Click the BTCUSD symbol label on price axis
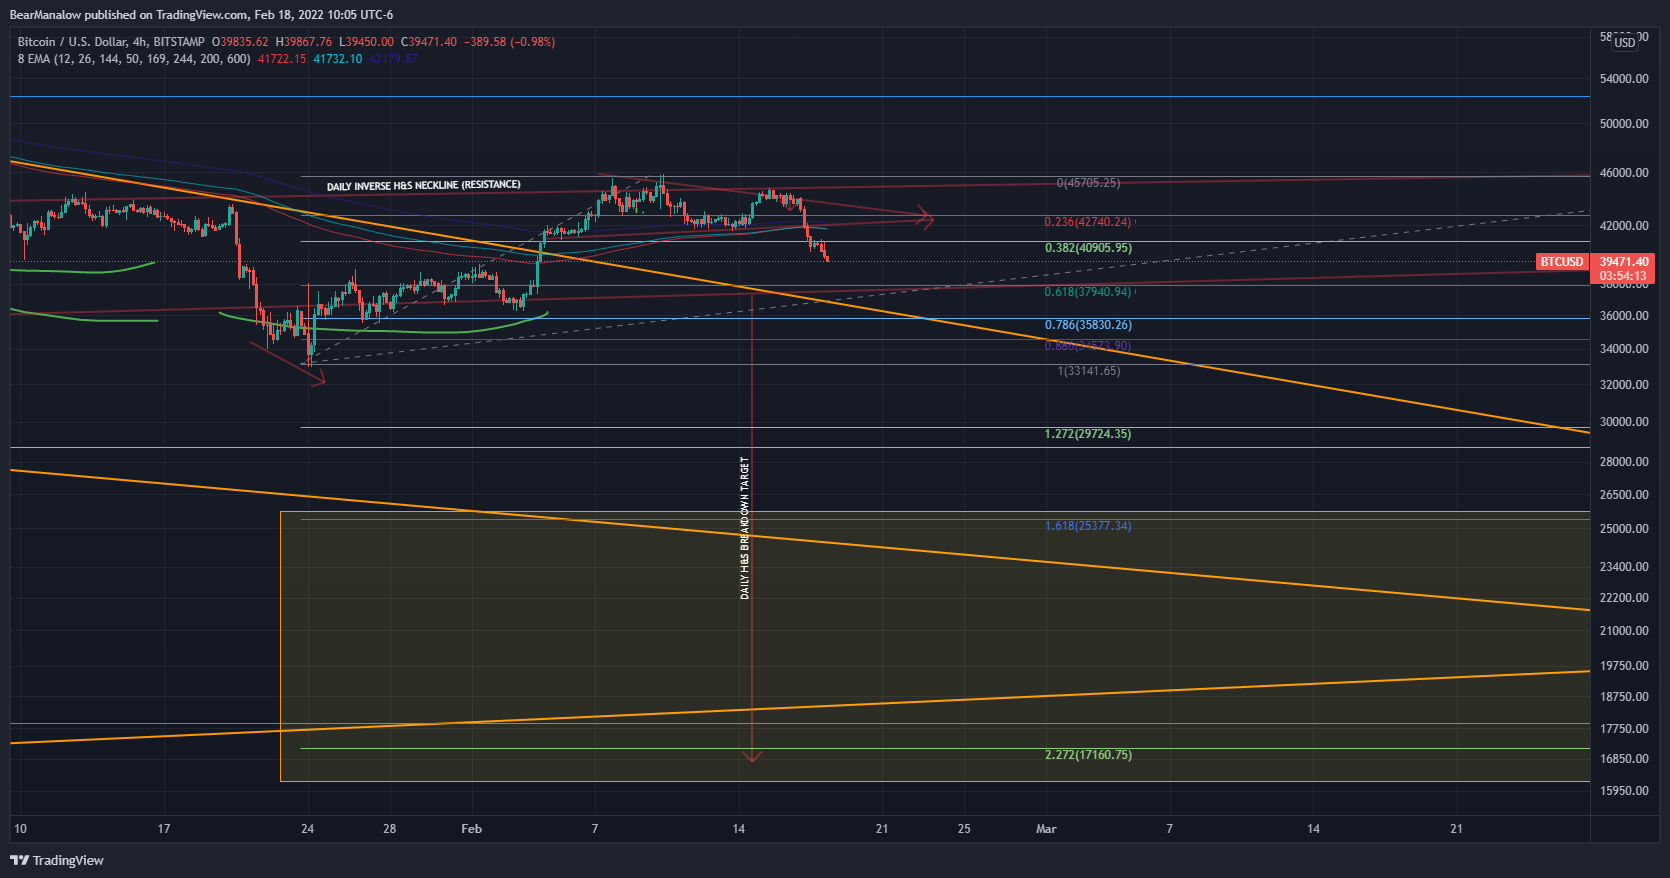1670x878 pixels. click(x=1561, y=262)
